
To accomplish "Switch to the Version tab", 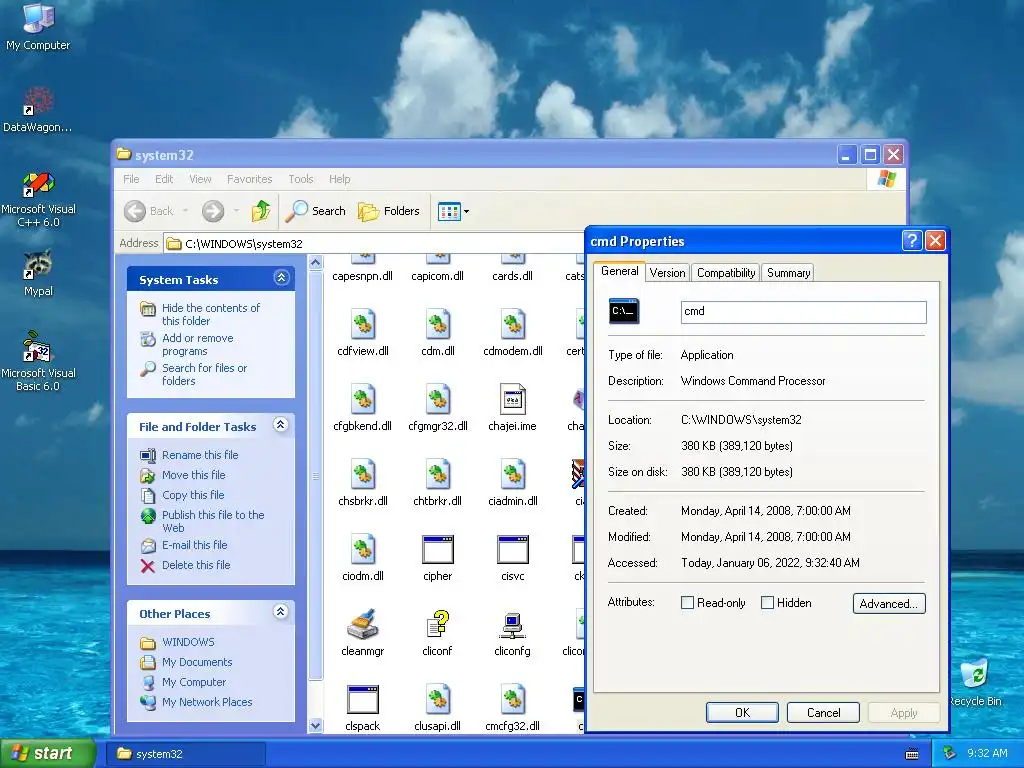I will (667, 273).
